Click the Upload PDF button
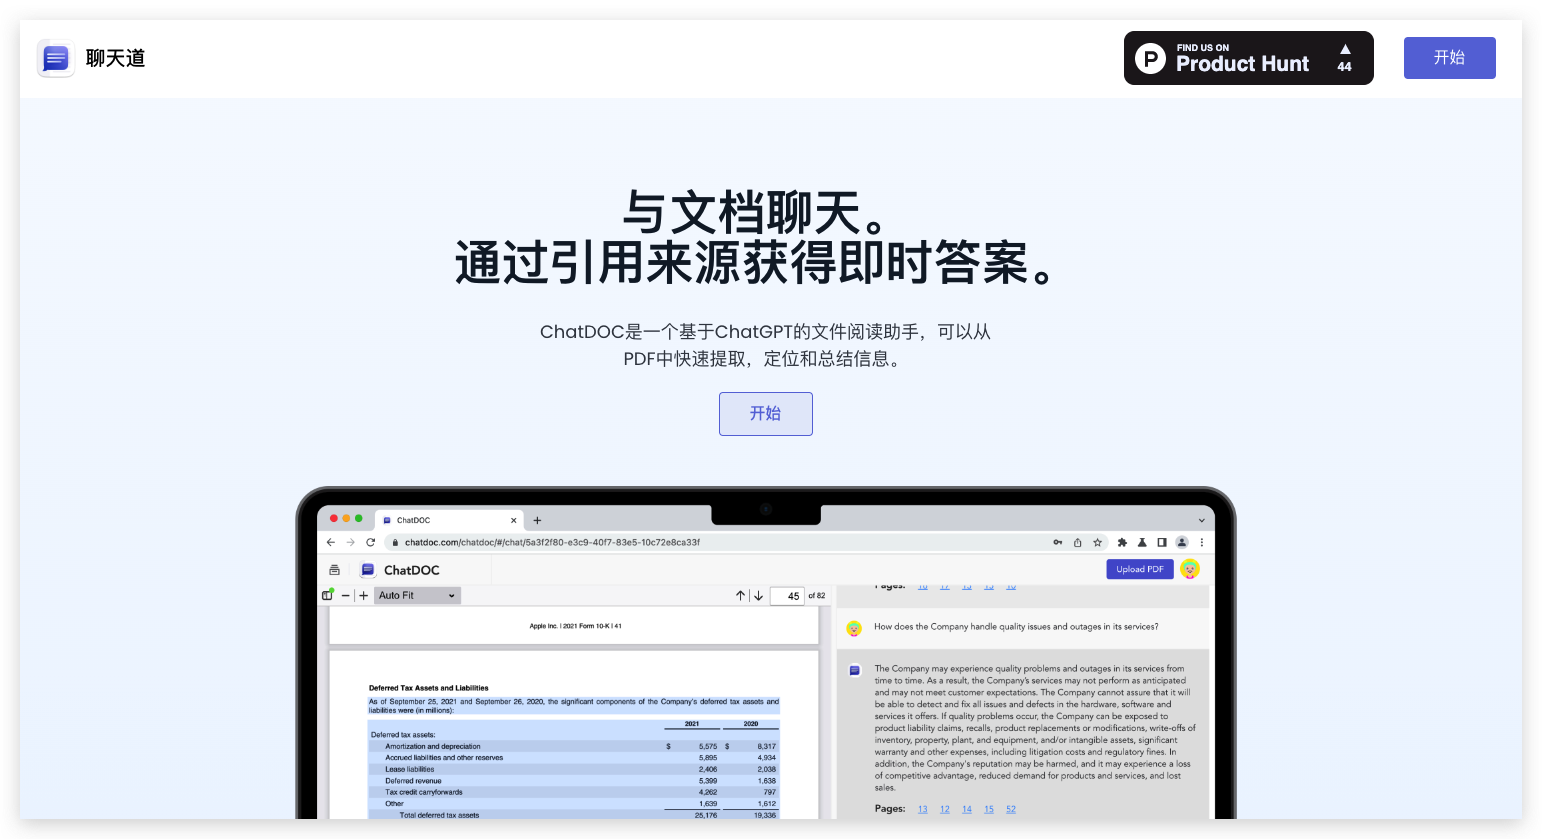The width and height of the screenshot is (1542, 839). coord(1140,569)
